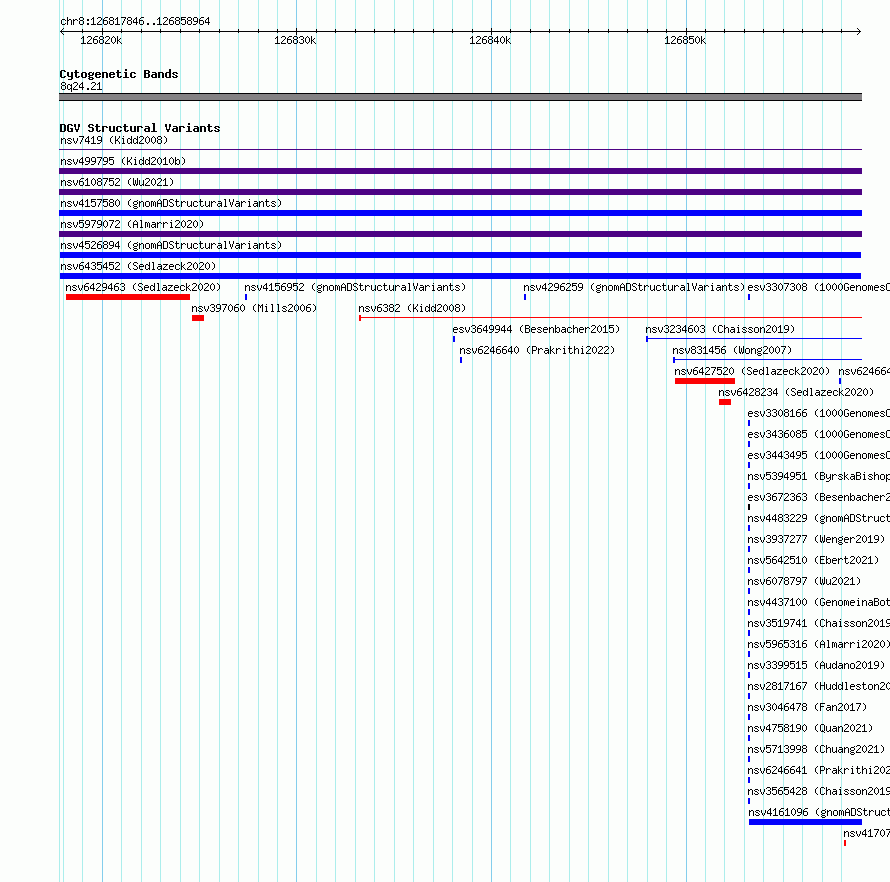The width and height of the screenshot is (890, 882).
Task: Select chr8:126817846..126858964 coordinates text
Action: click(135, 21)
